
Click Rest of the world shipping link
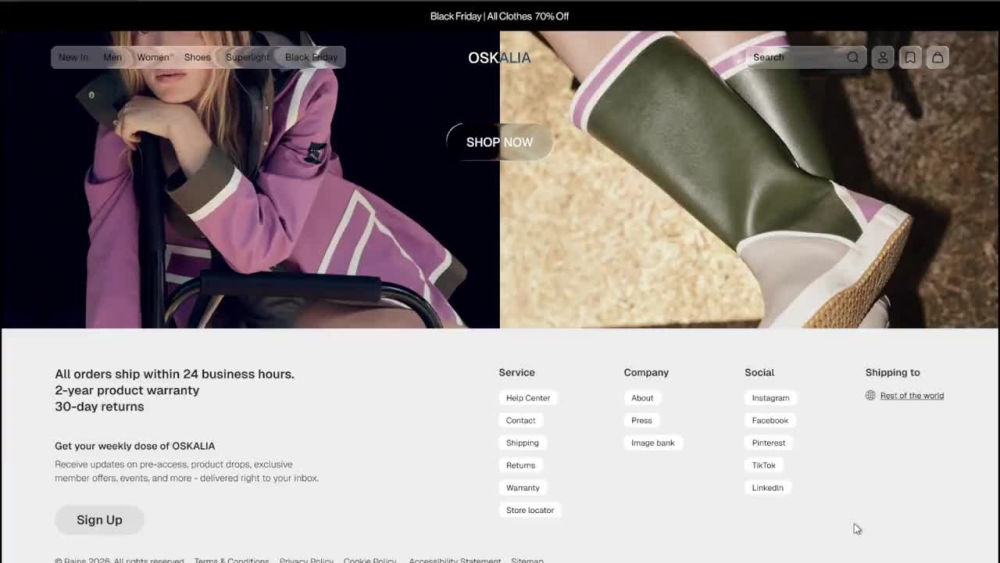click(912, 395)
